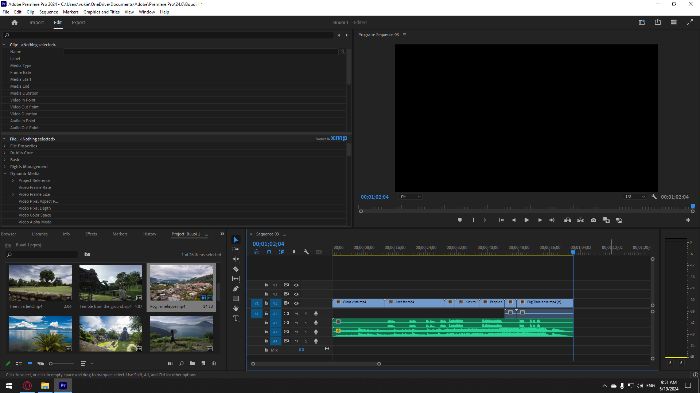
Task: Select the Rectangle tool
Action: [236, 298]
